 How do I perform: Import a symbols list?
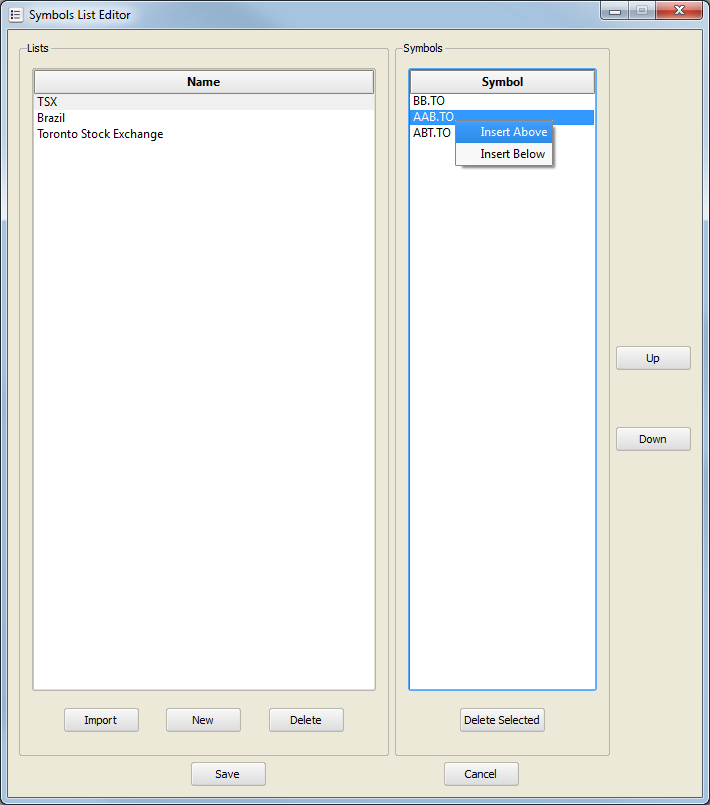(x=101, y=720)
